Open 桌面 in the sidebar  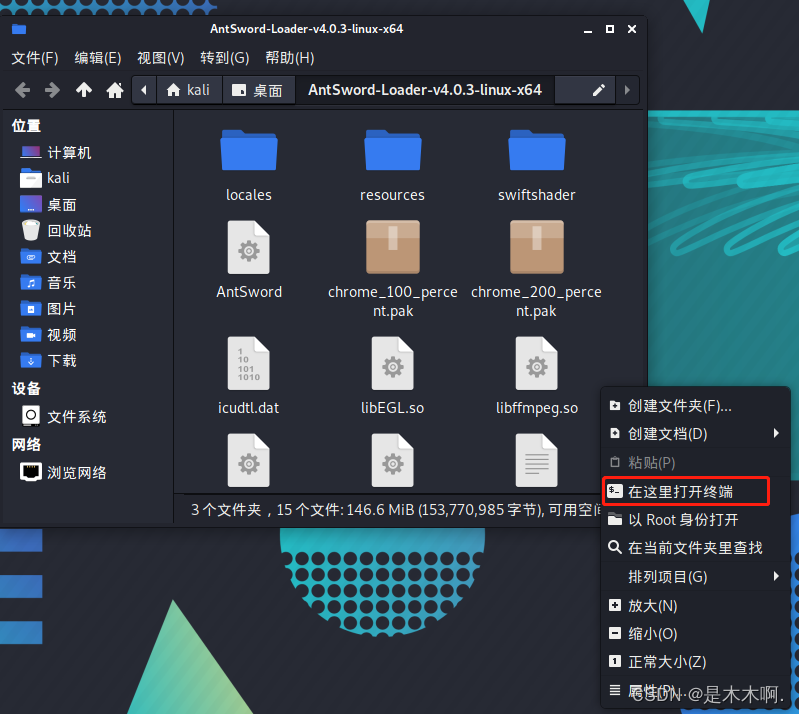tap(48, 204)
